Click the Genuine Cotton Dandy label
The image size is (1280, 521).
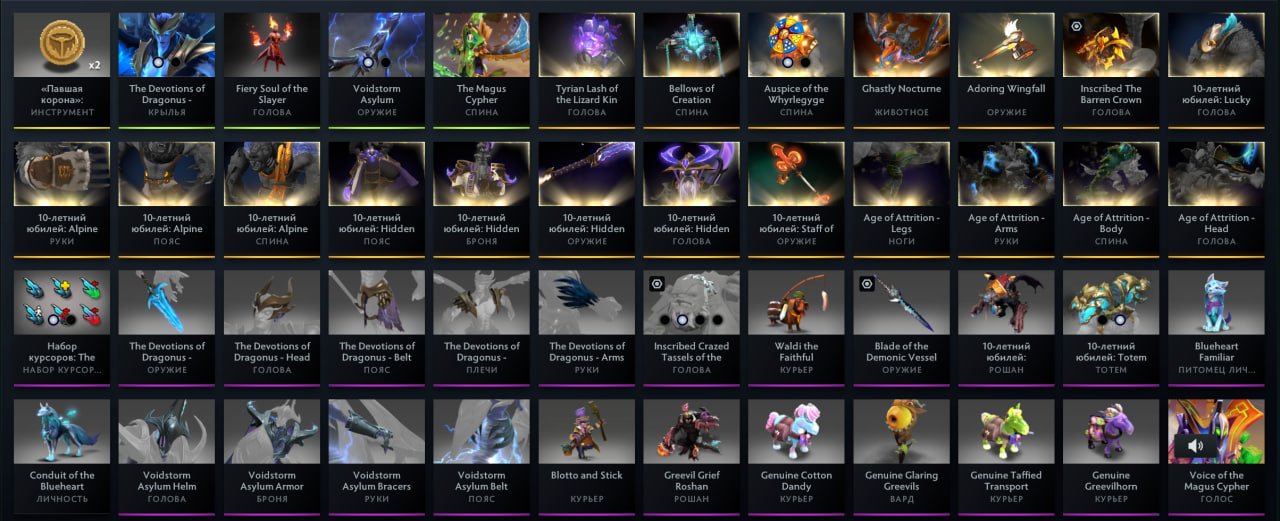[x=796, y=481]
